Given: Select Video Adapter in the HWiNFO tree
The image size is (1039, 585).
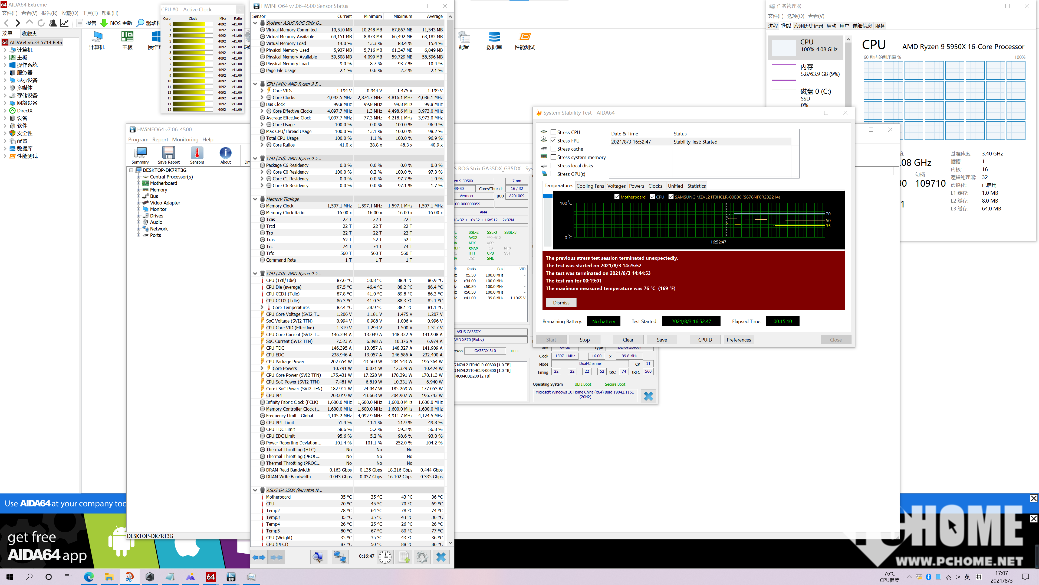Looking at the screenshot, I should click(x=164, y=203).
